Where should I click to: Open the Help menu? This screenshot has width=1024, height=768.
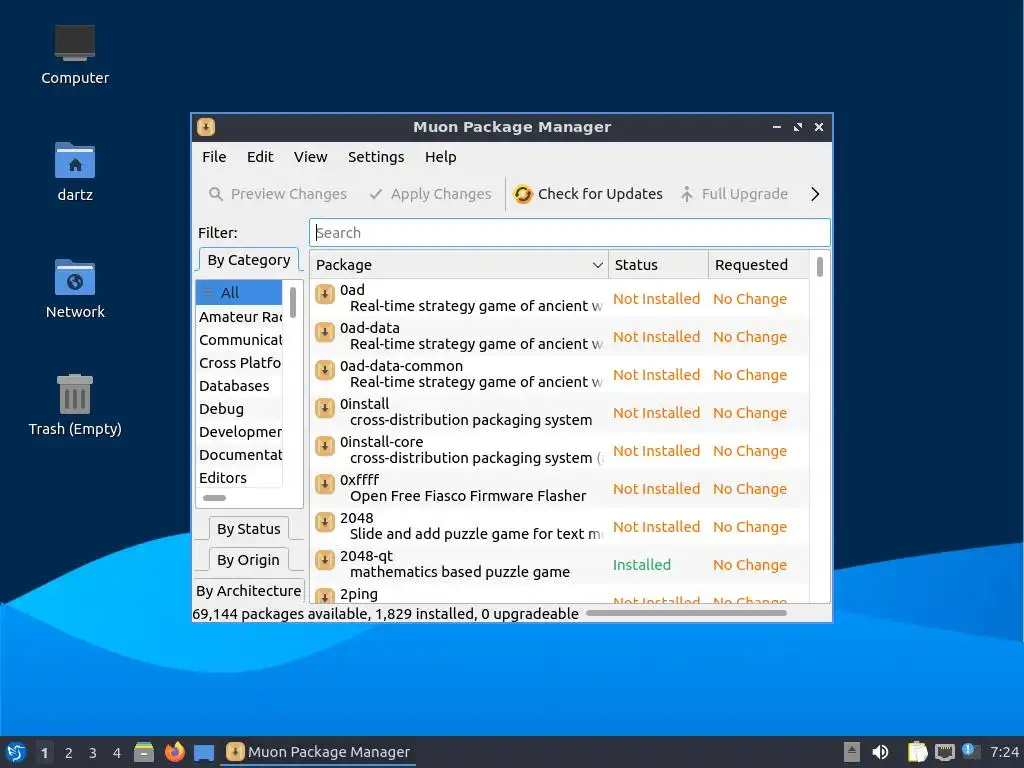tap(440, 157)
